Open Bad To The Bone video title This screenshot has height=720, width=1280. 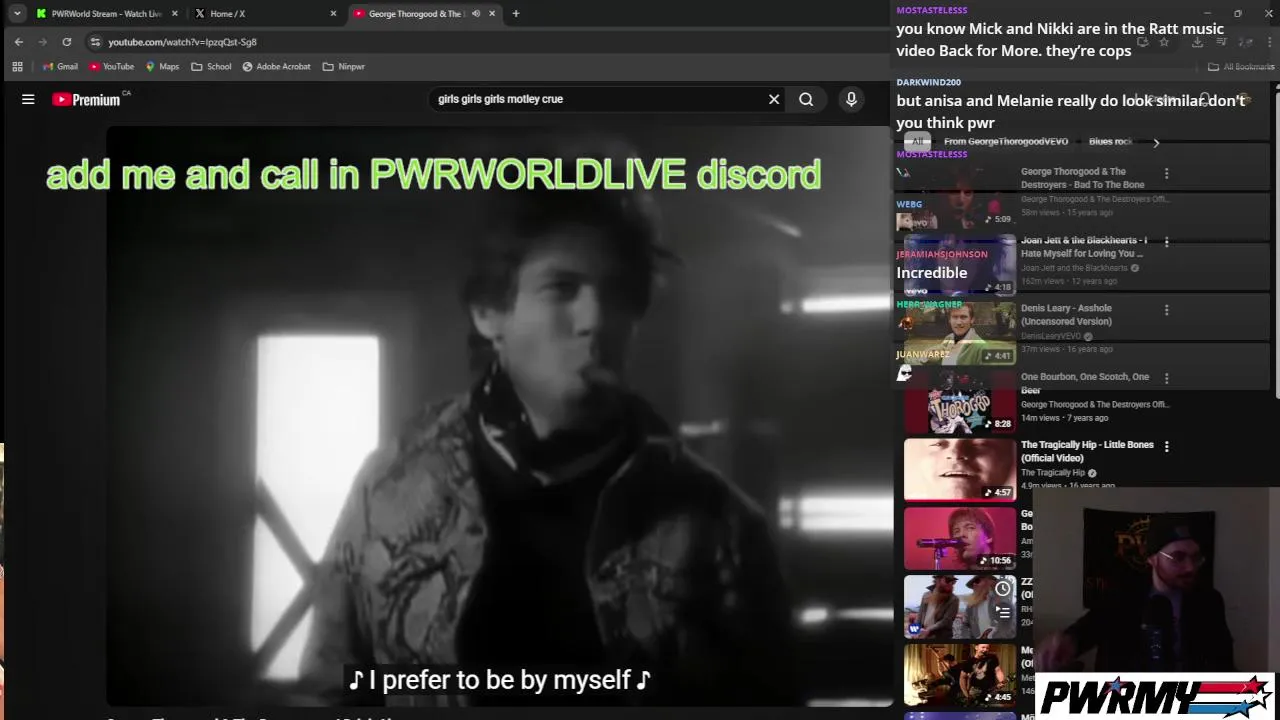[x=1082, y=178]
